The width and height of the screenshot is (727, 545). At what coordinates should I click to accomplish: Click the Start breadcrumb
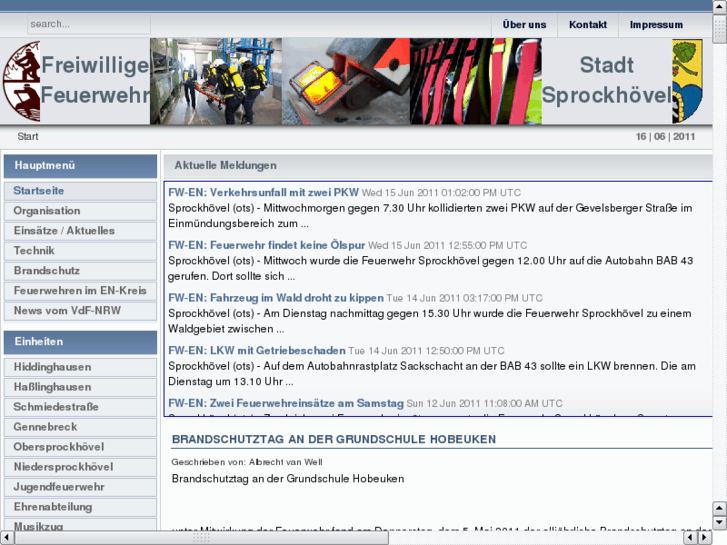coord(28,136)
